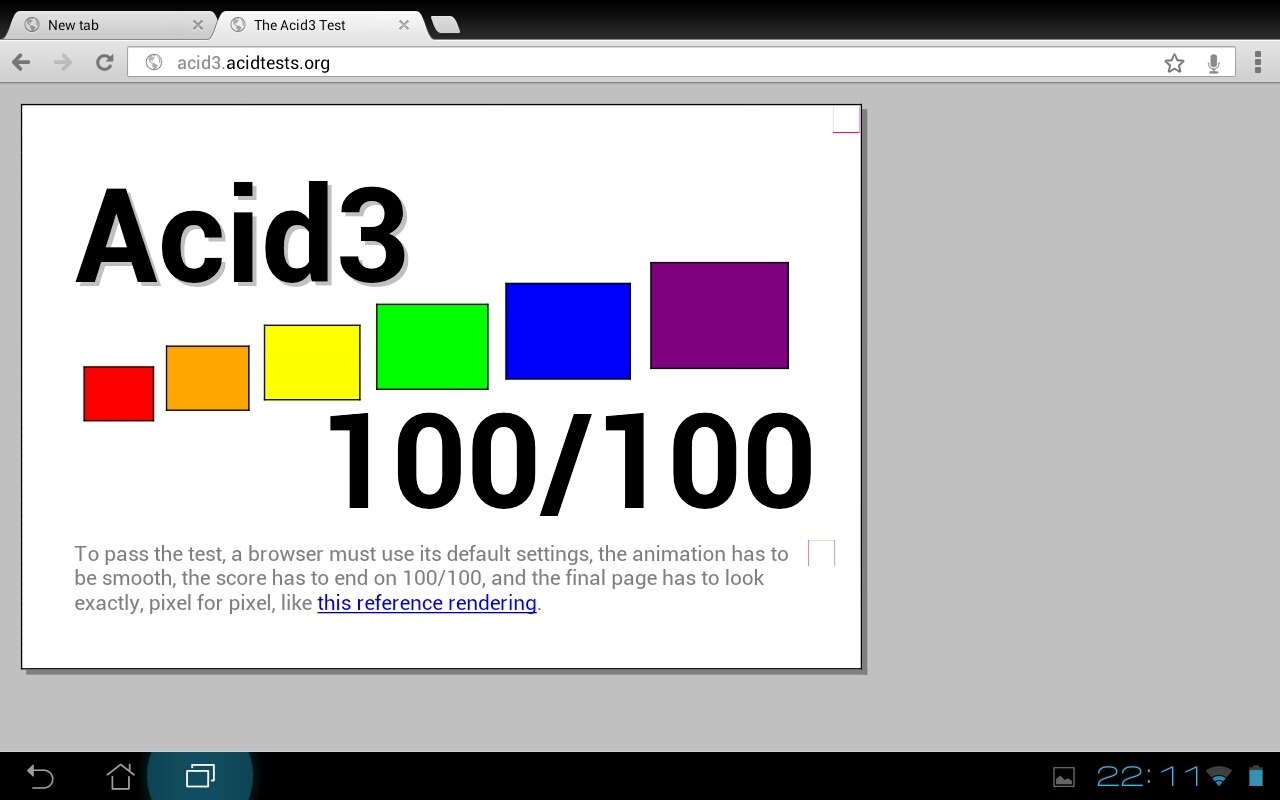The width and height of the screenshot is (1280, 800).
Task: Tap the battery indicator
Action: (1253, 776)
